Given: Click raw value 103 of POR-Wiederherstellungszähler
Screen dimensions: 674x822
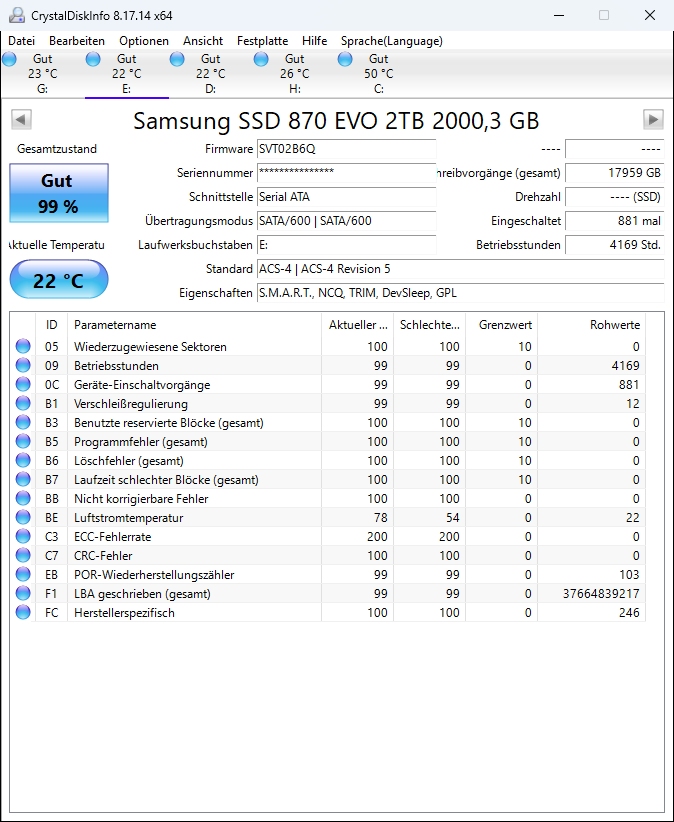Looking at the screenshot, I should tap(629, 575).
